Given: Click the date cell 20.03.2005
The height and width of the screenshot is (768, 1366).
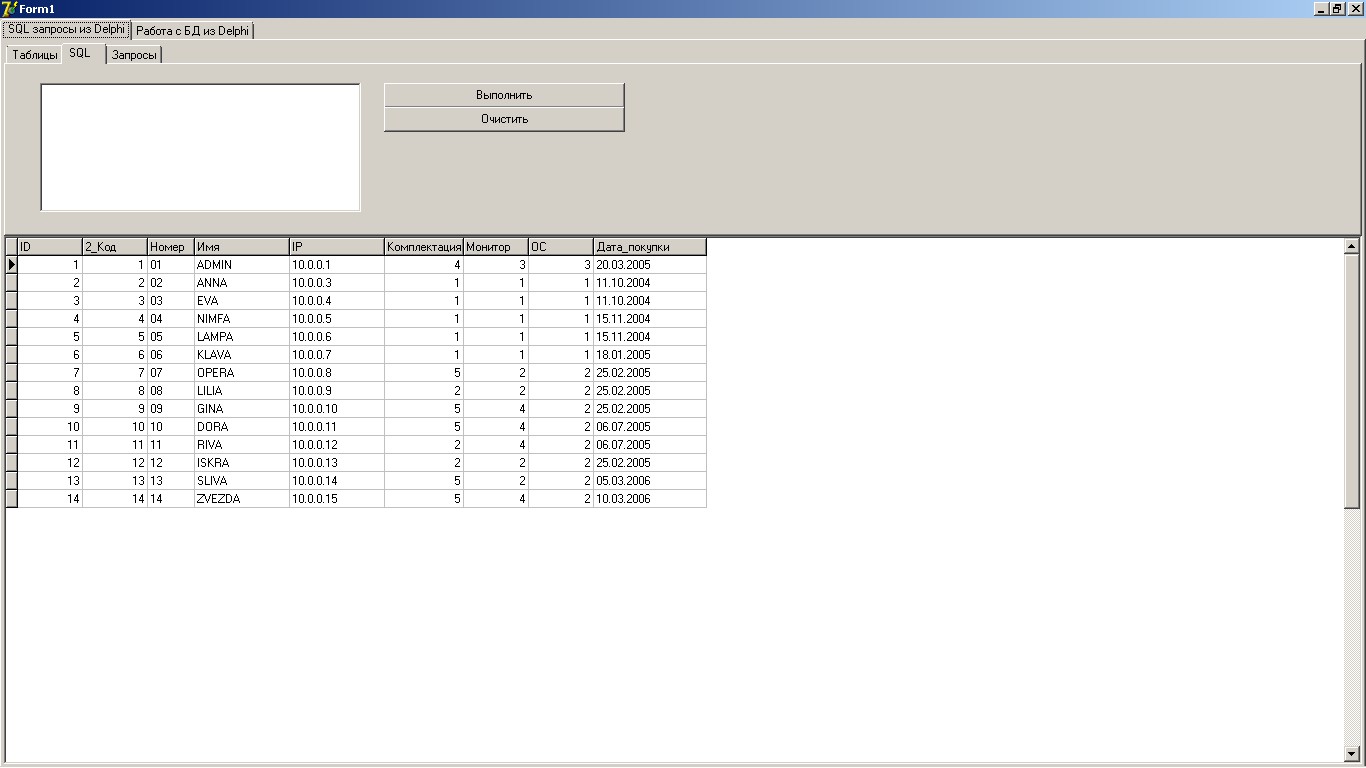Looking at the screenshot, I should tap(650, 265).
